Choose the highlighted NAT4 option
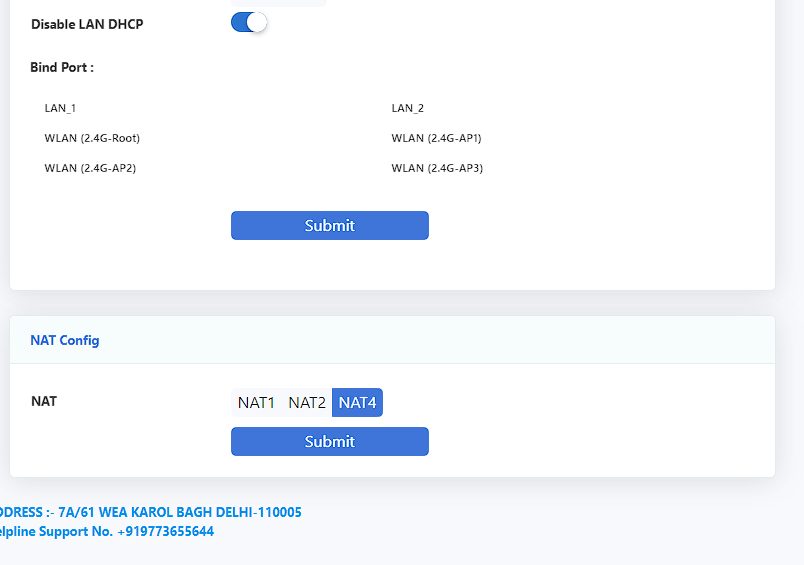Screen dimensions: 804x565 point(357,402)
